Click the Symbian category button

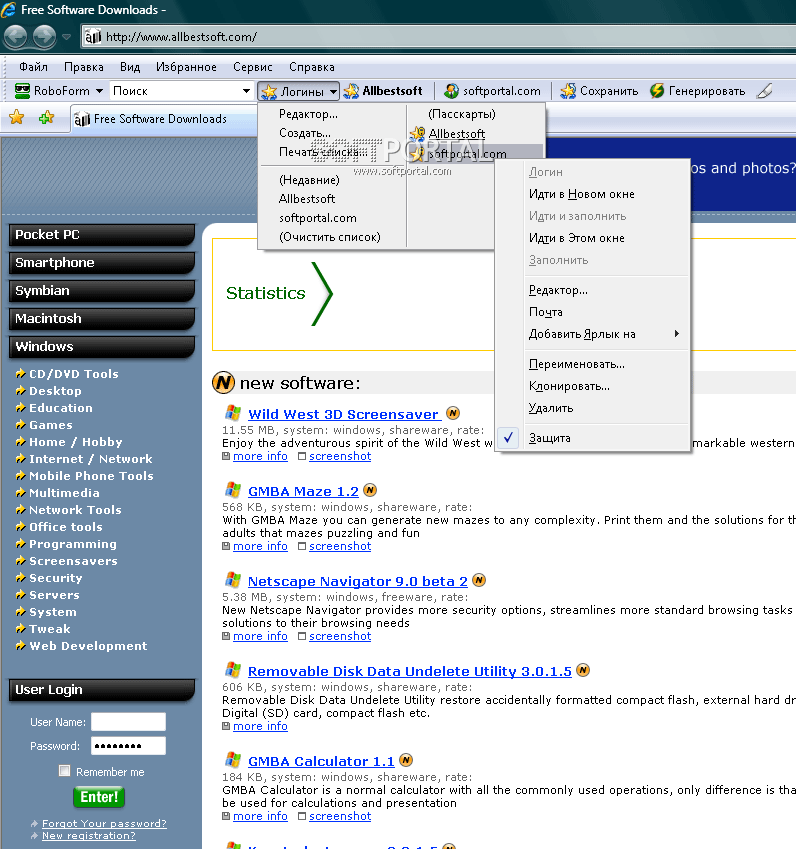(102, 291)
